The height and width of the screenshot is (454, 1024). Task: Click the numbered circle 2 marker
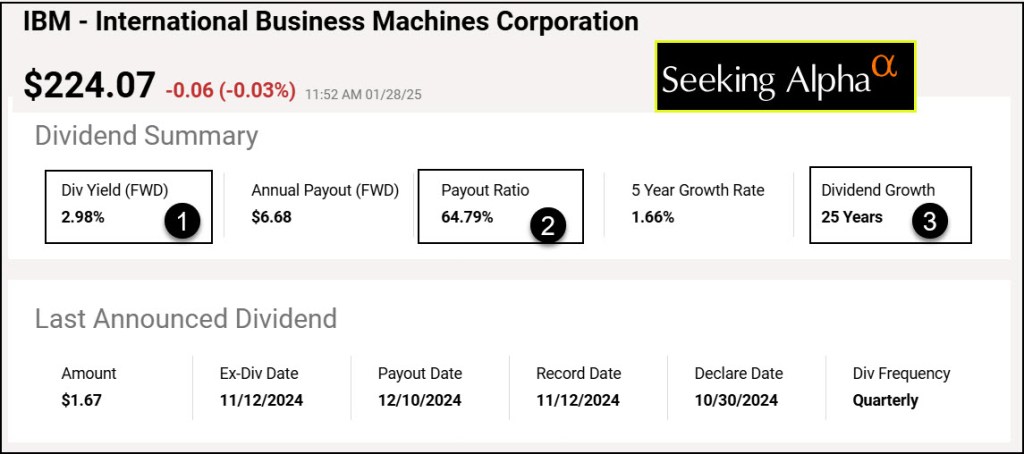547,225
